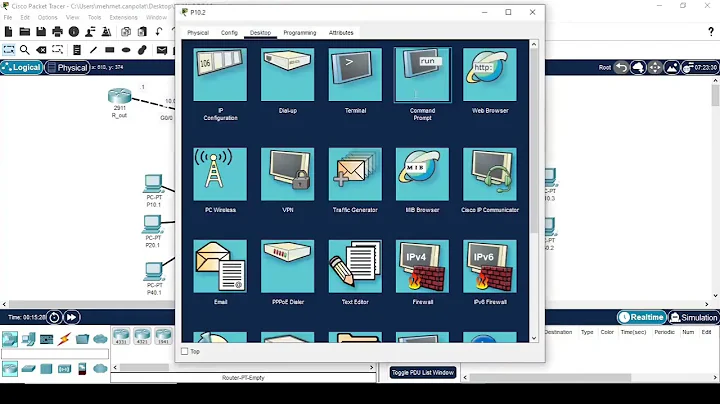The height and width of the screenshot is (404, 720).
Task: Click the PC-PT P20.1 device in workspace
Action: 152,224
